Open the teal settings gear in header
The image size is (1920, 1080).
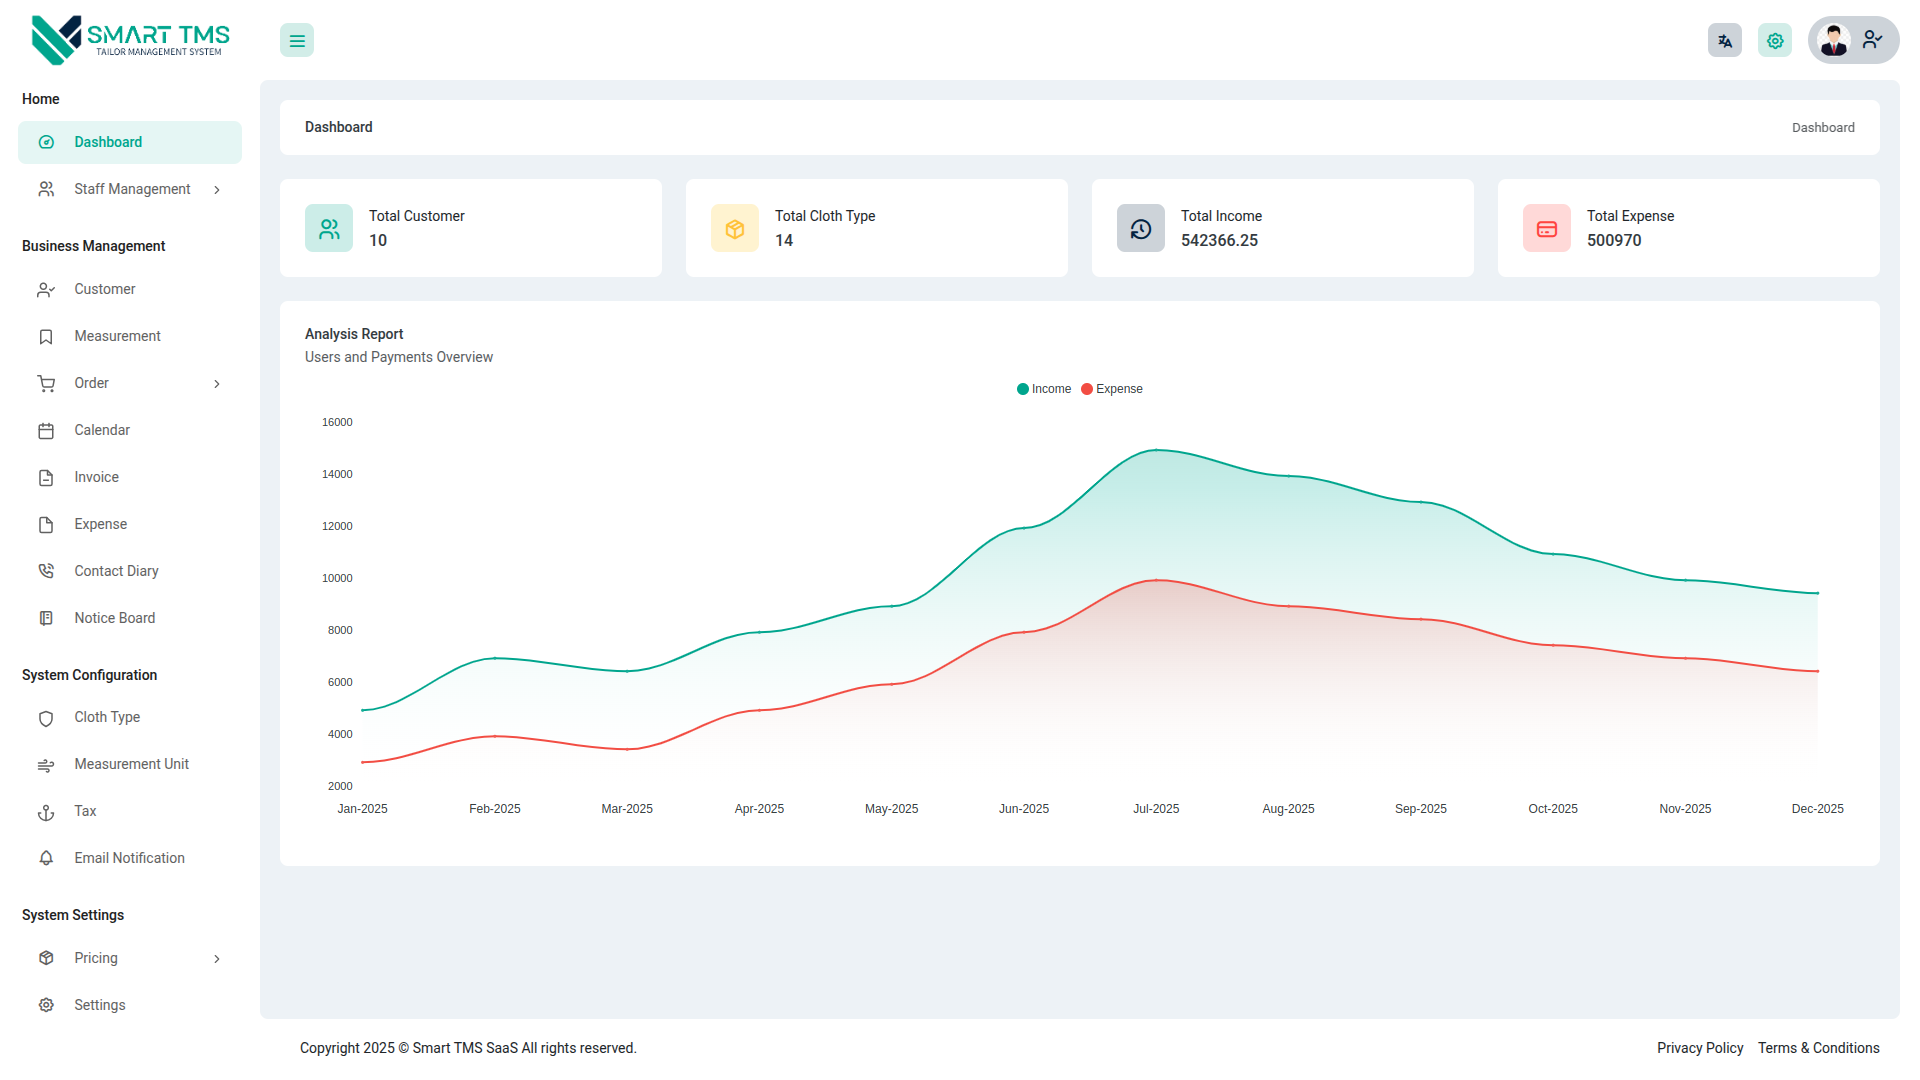pyautogui.click(x=1775, y=41)
